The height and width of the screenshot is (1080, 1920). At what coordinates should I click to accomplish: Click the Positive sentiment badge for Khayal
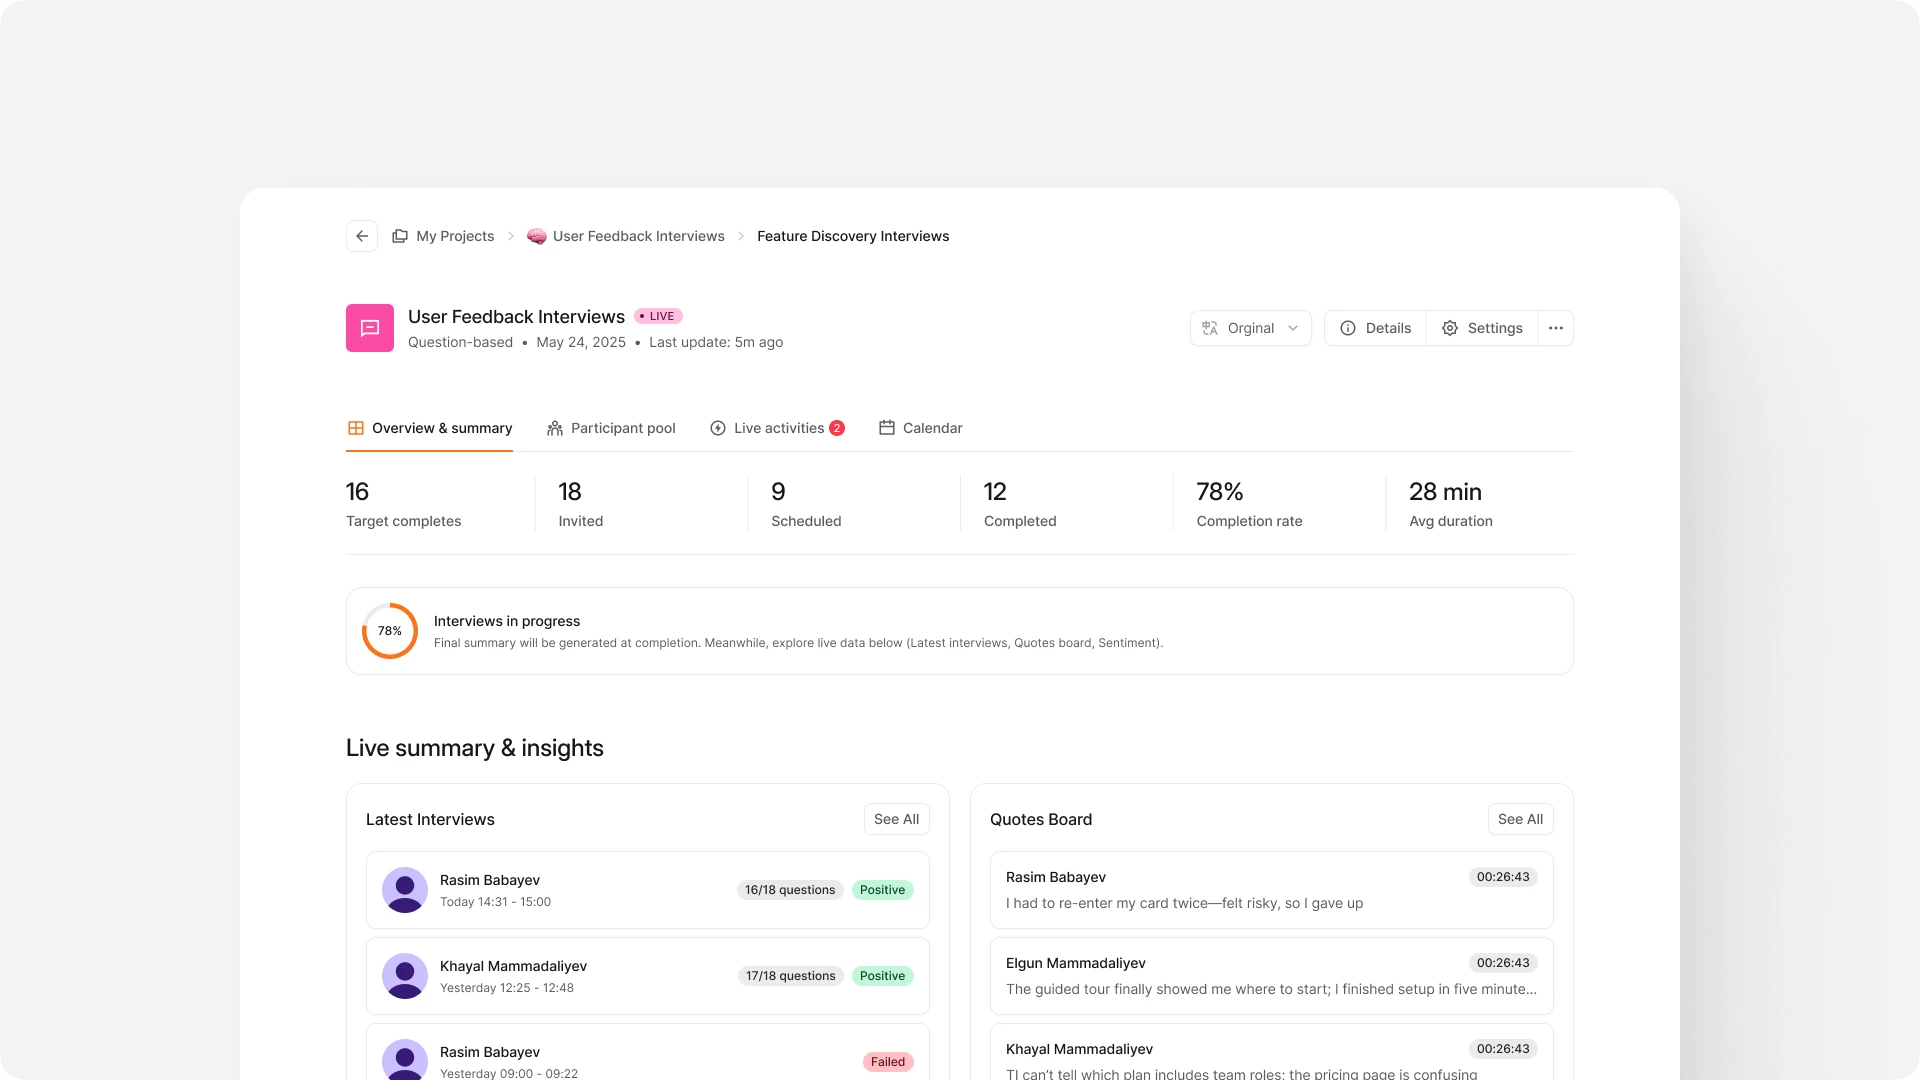[882, 976]
